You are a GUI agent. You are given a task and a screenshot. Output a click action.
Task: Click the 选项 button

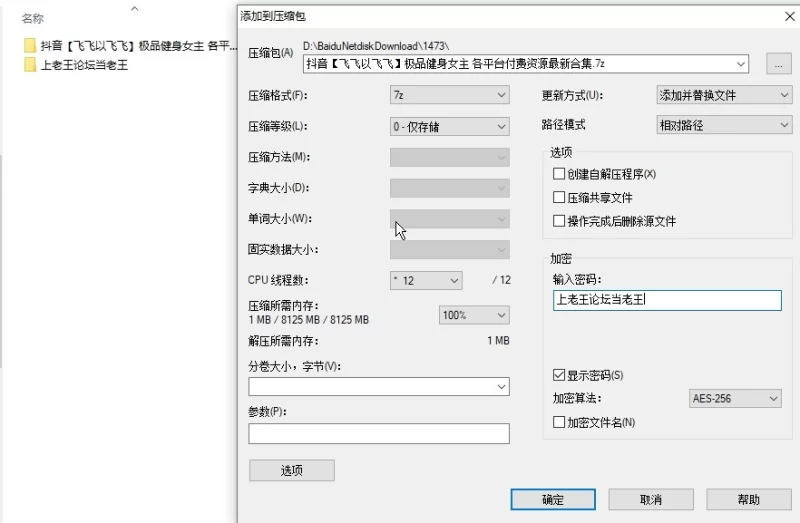tap(292, 470)
